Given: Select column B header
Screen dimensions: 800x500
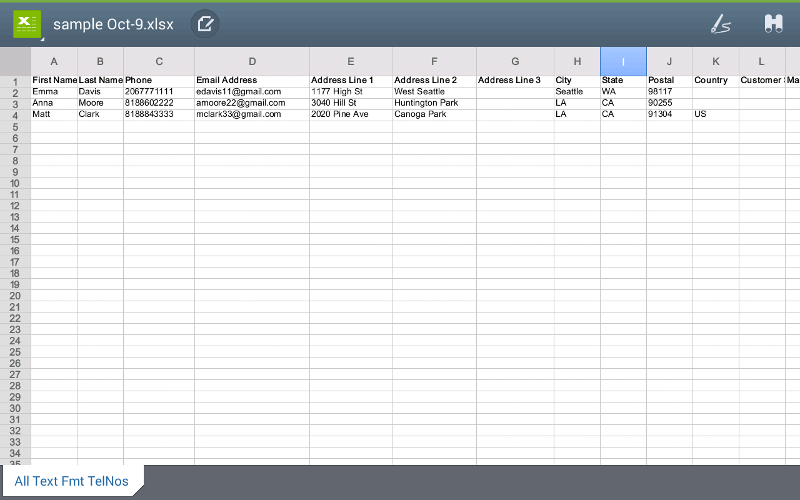Looking at the screenshot, I should click(x=101, y=61).
